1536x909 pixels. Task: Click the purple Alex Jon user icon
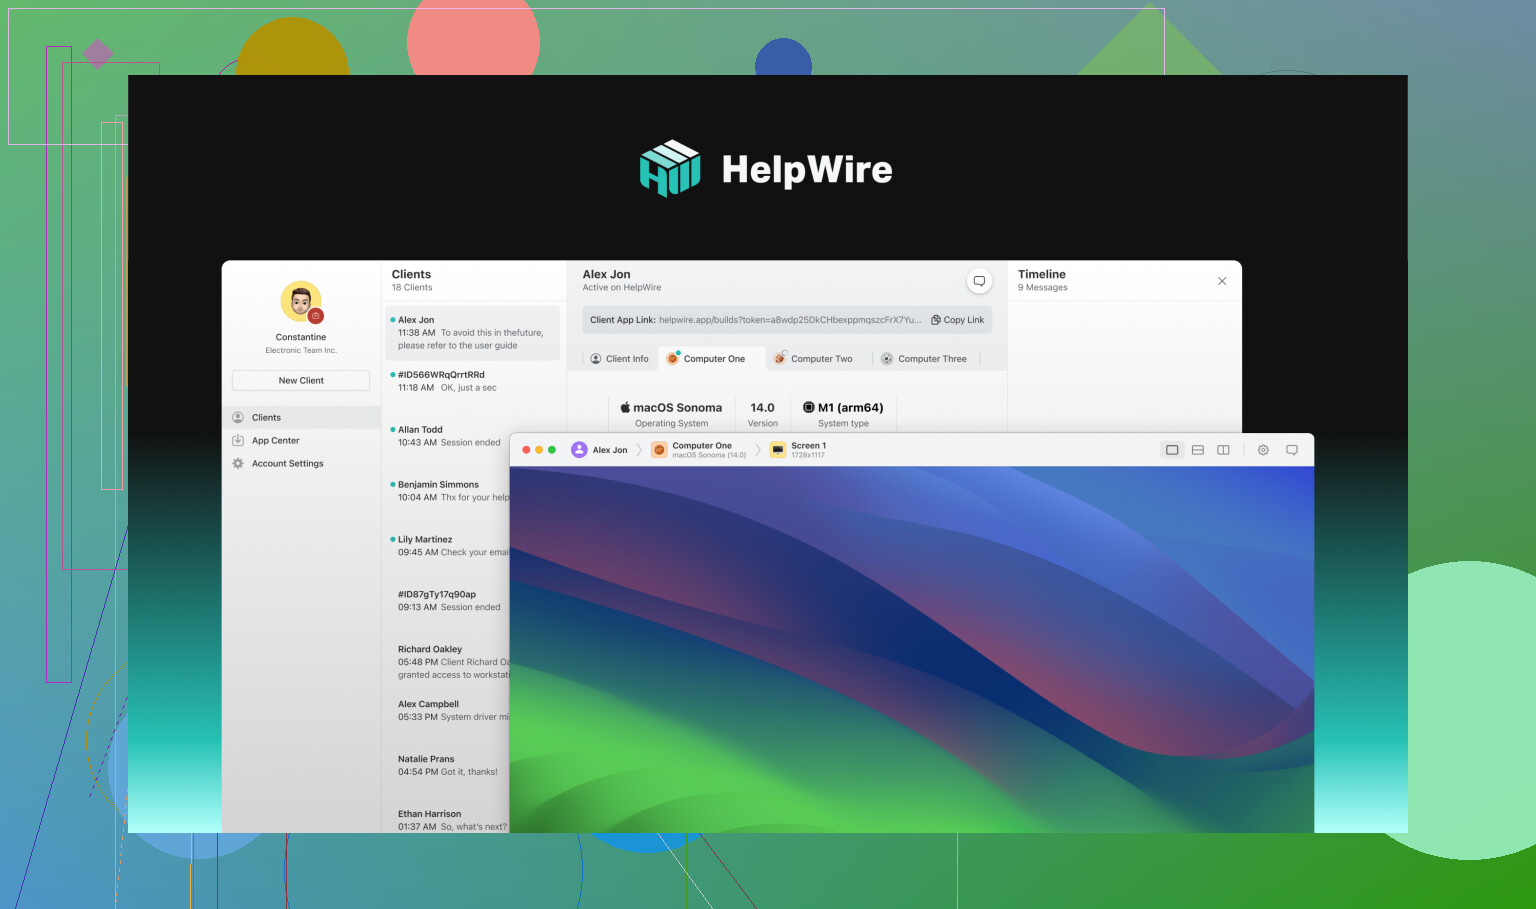[x=579, y=450]
